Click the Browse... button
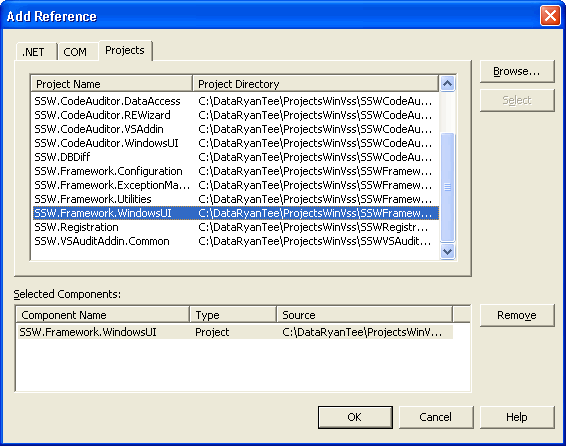Viewport: 566px width, 446px height. pos(517,71)
